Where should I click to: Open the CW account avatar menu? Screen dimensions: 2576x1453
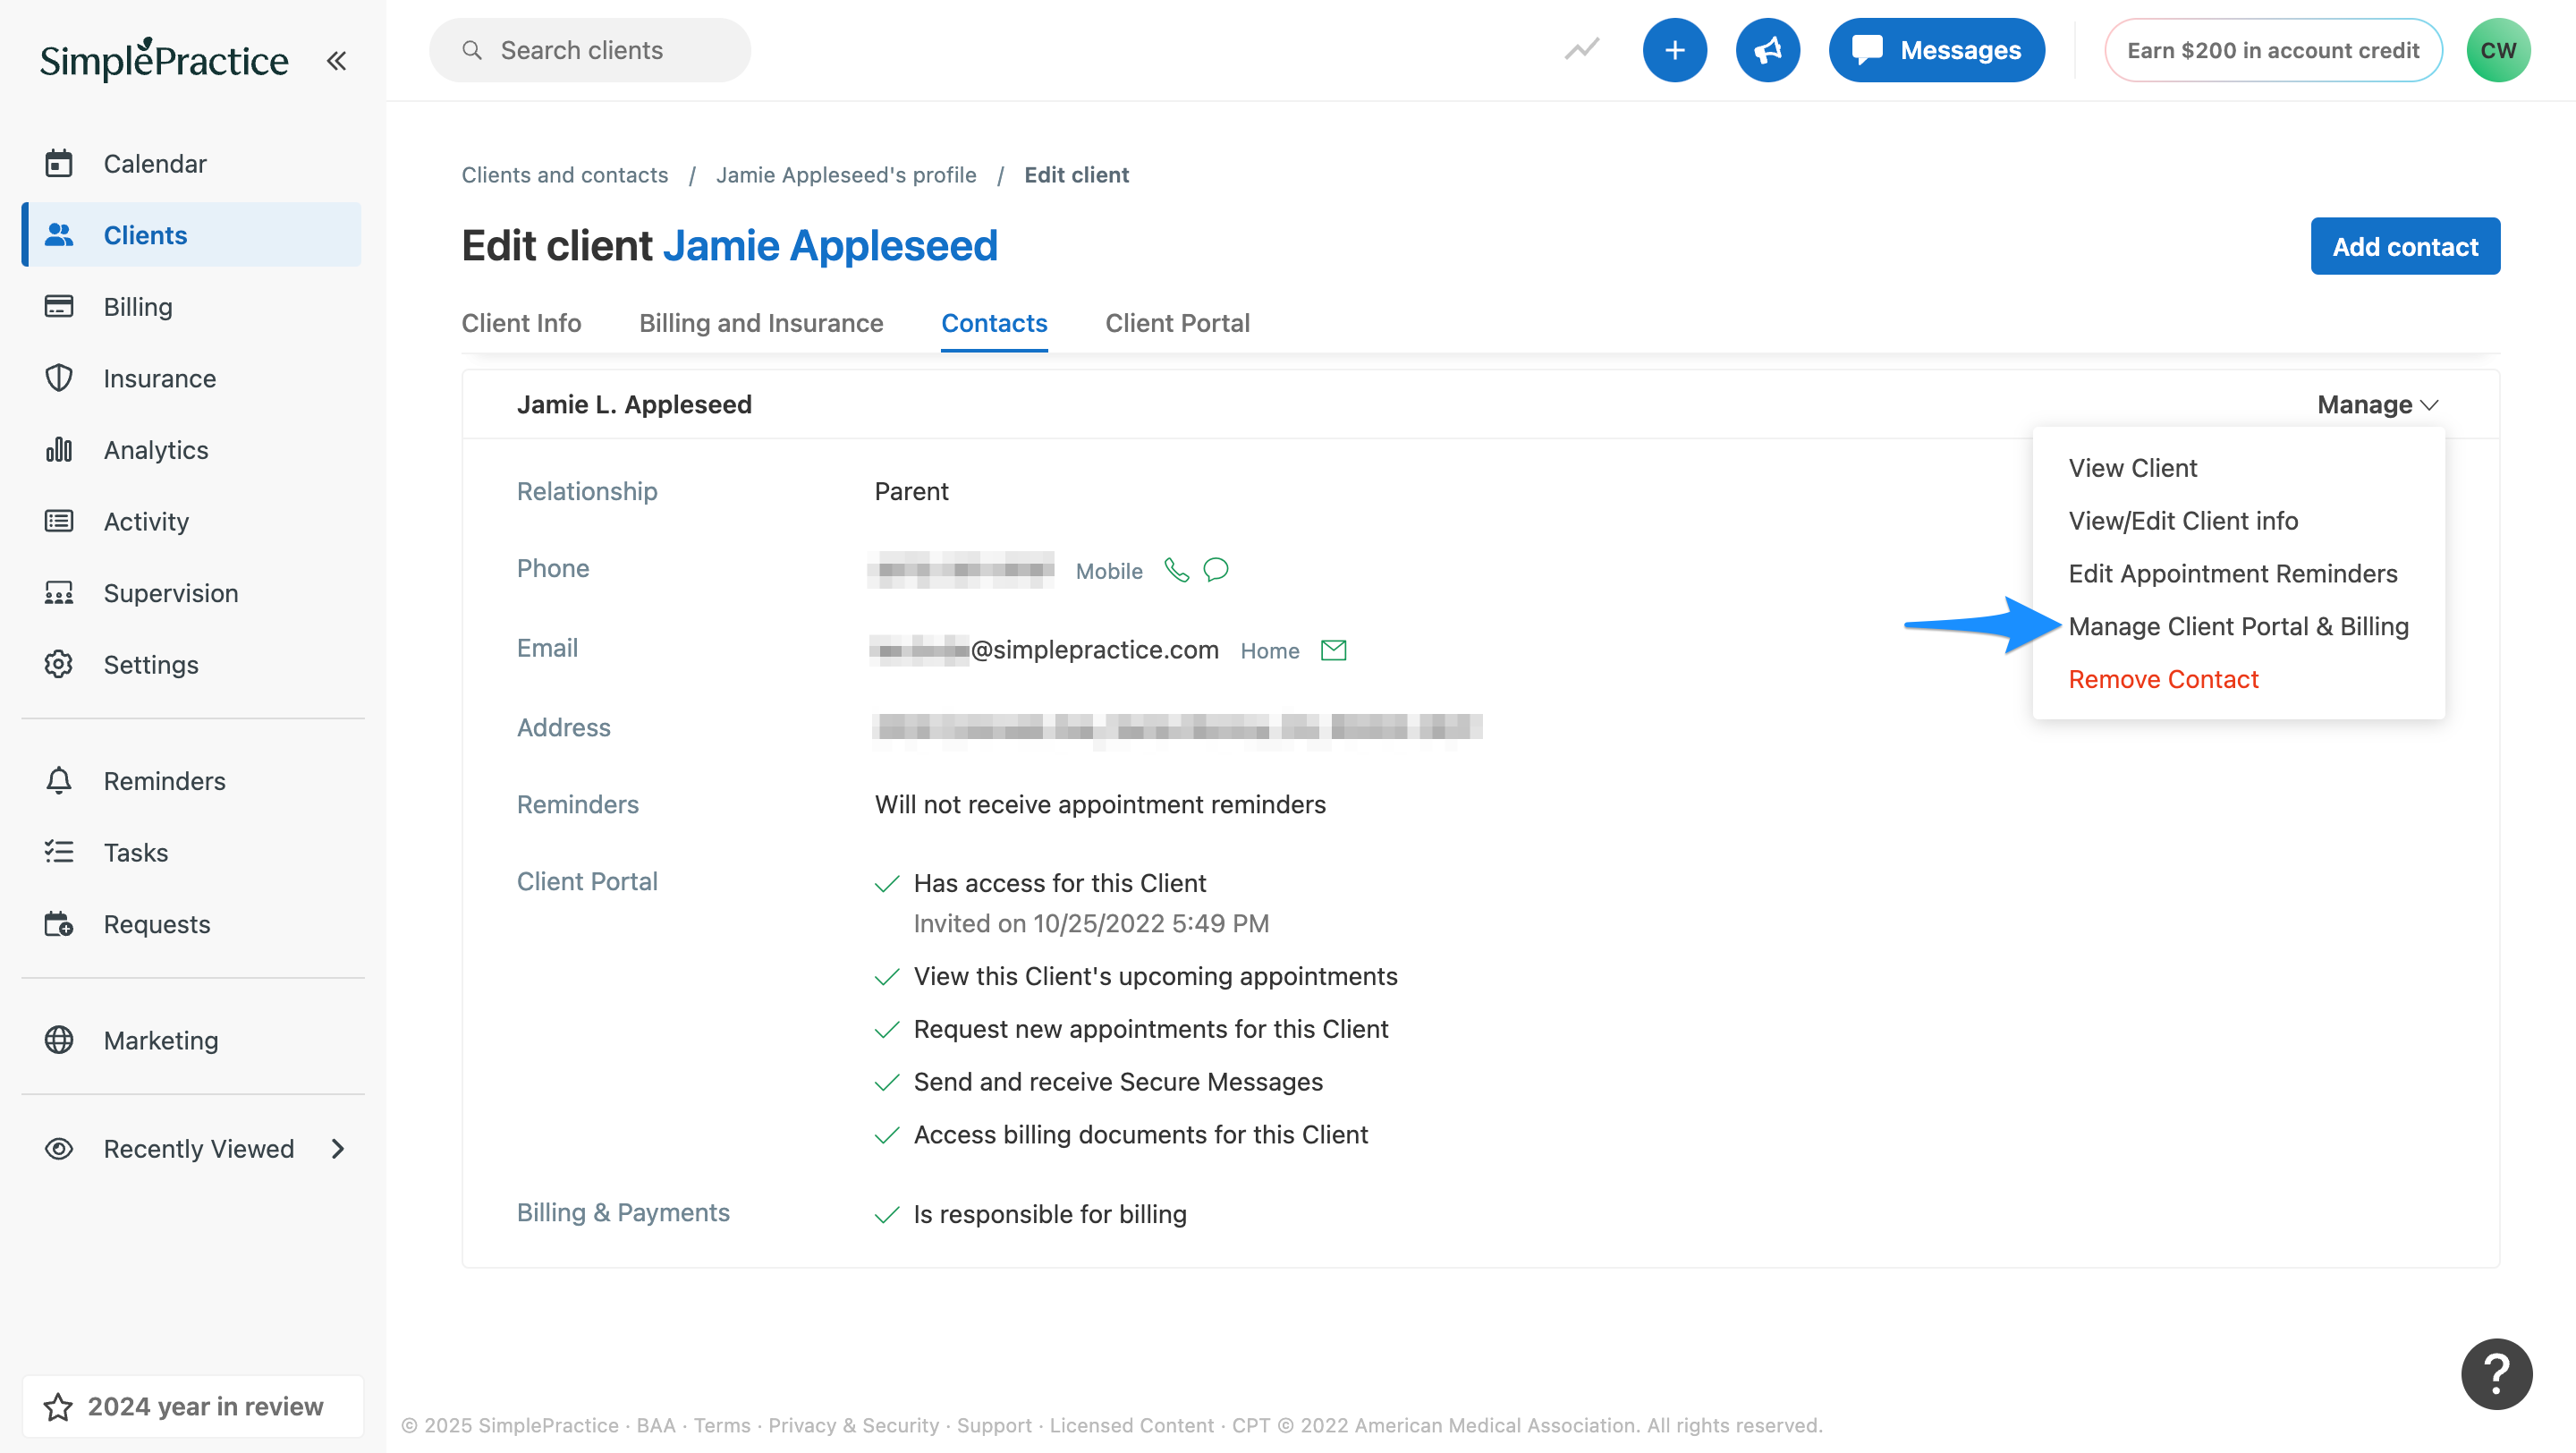coord(2498,50)
